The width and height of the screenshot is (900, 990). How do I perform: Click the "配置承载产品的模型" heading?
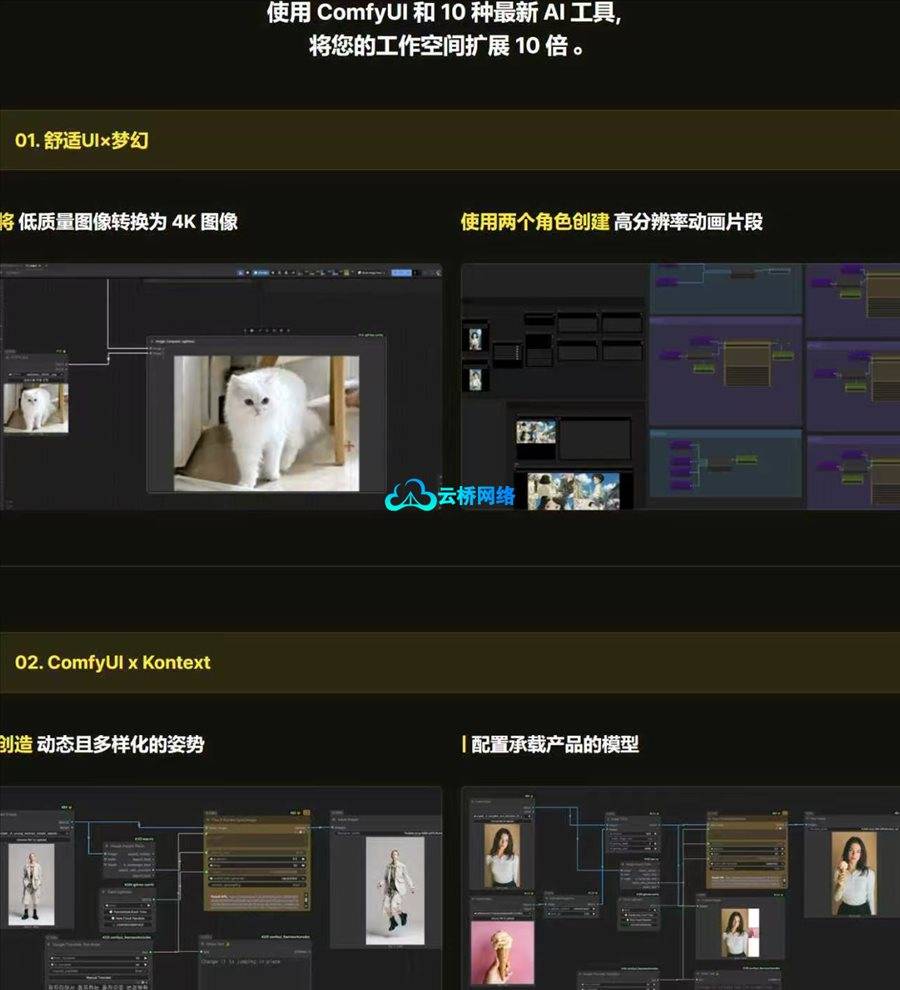[555, 744]
